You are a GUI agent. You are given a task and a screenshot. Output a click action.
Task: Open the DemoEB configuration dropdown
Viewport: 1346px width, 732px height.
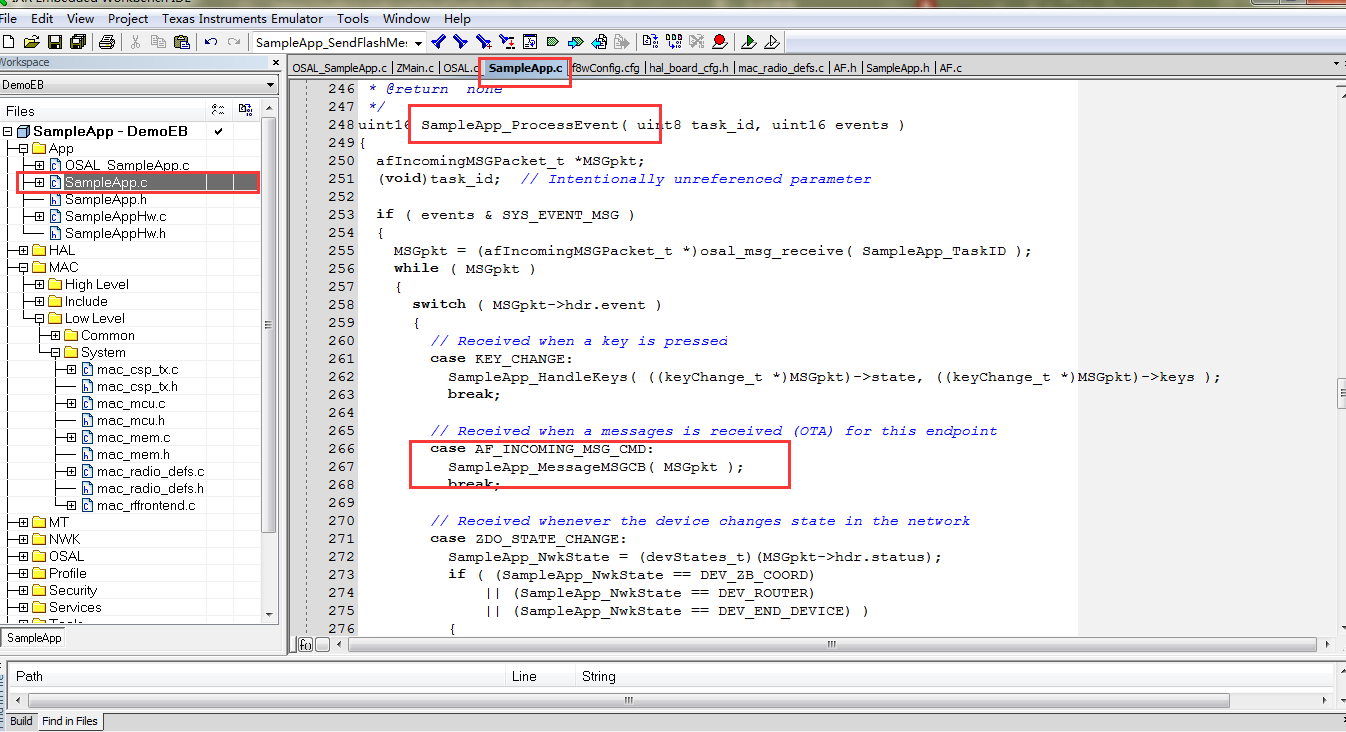coord(270,85)
